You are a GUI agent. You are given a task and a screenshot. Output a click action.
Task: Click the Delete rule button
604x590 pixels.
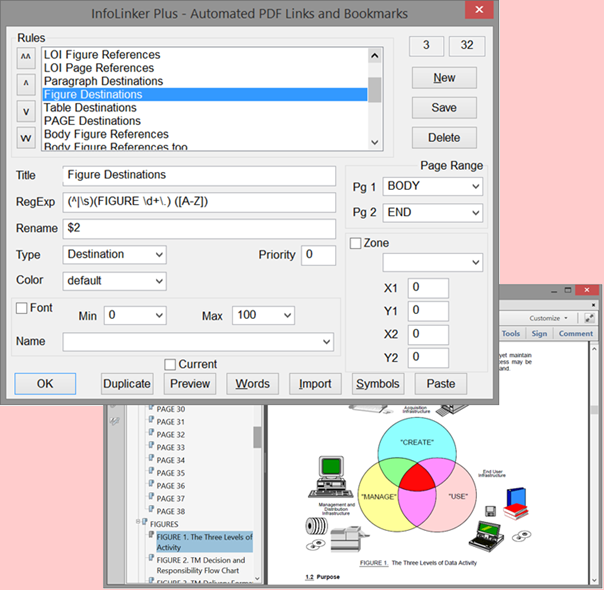(444, 138)
